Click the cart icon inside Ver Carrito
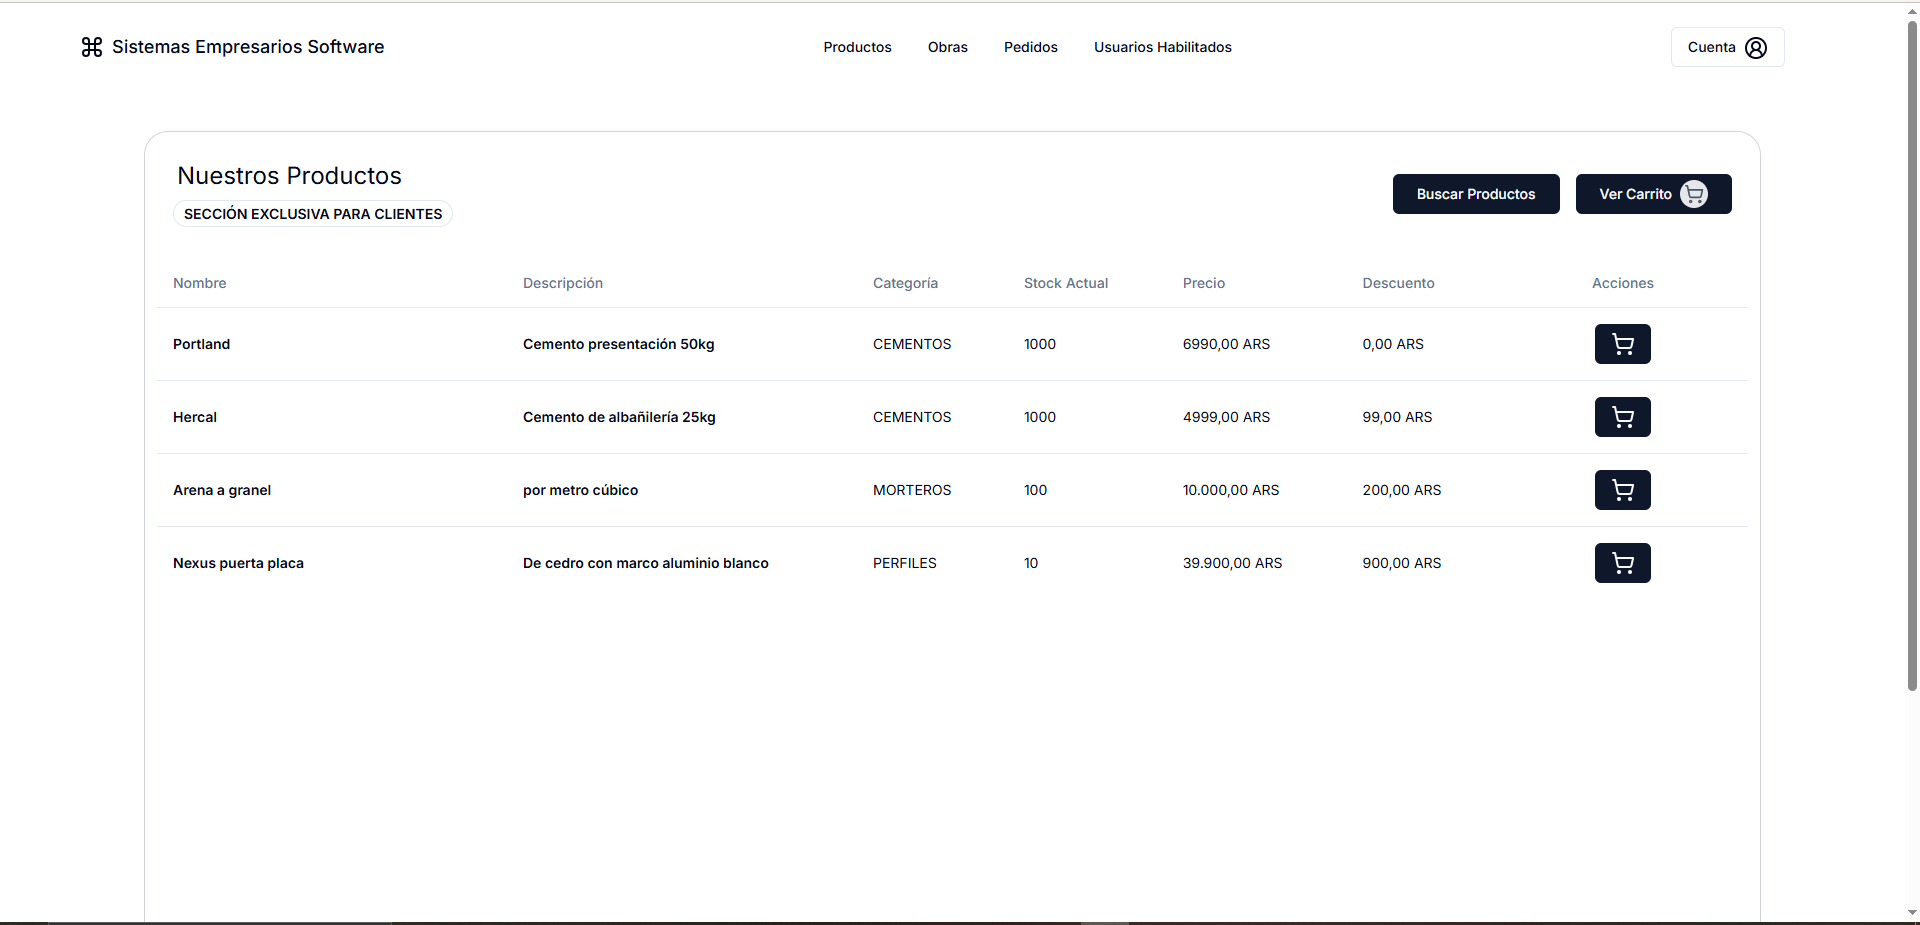Image resolution: width=1920 pixels, height=925 pixels. tap(1694, 194)
